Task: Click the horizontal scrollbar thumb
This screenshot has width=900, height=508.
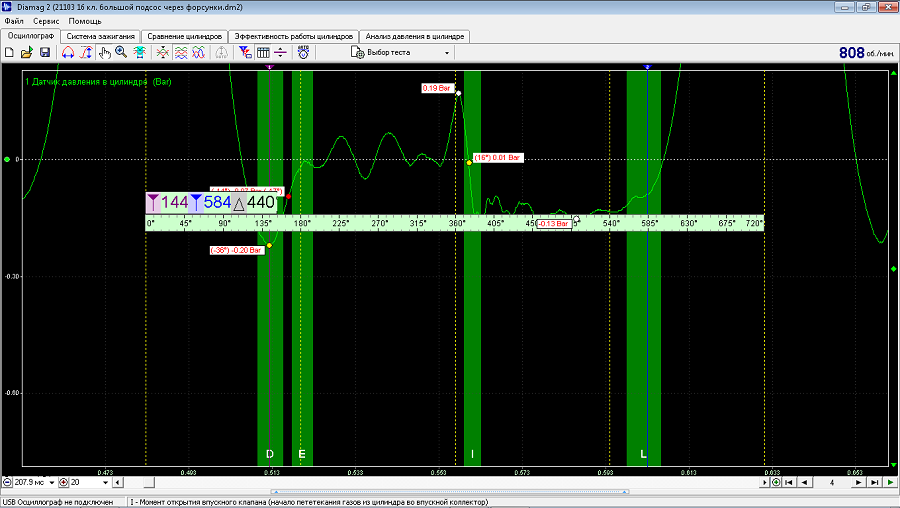Action: [149, 482]
